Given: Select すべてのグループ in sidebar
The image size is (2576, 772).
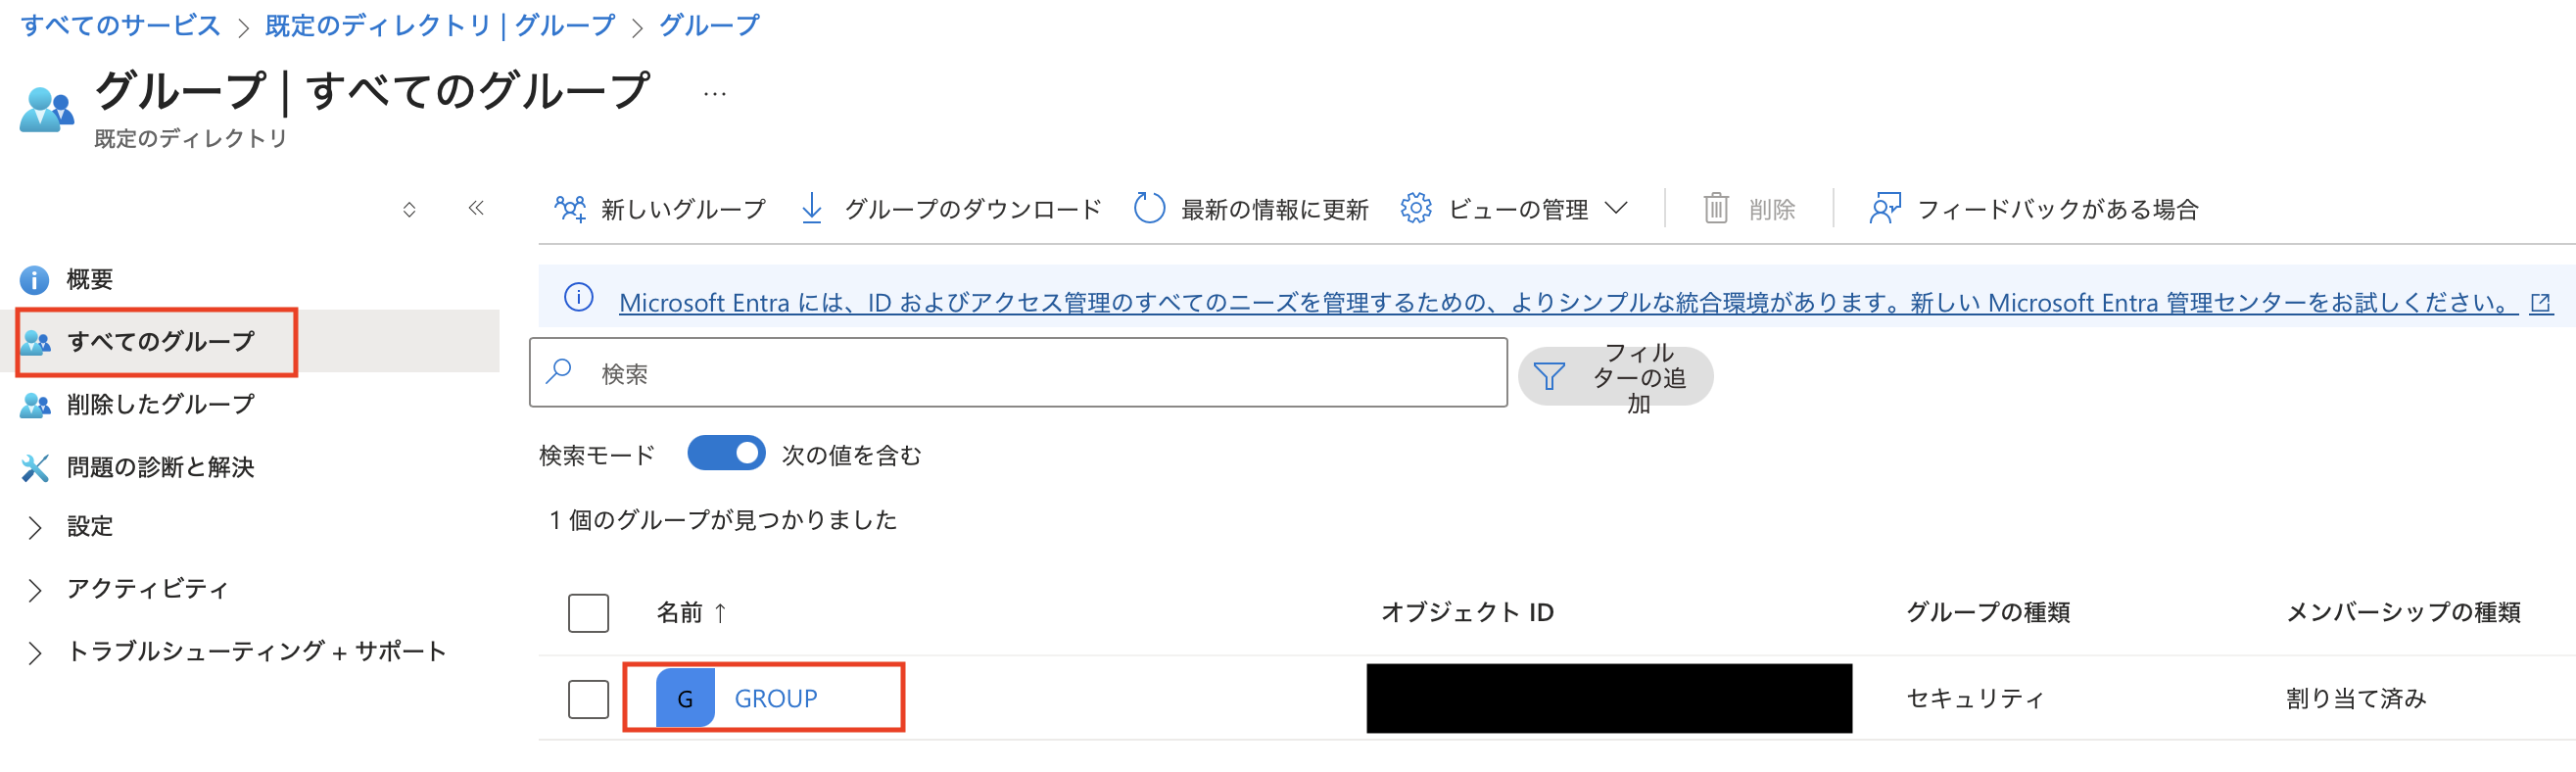Looking at the screenshot, I should [x=160, y=341].
